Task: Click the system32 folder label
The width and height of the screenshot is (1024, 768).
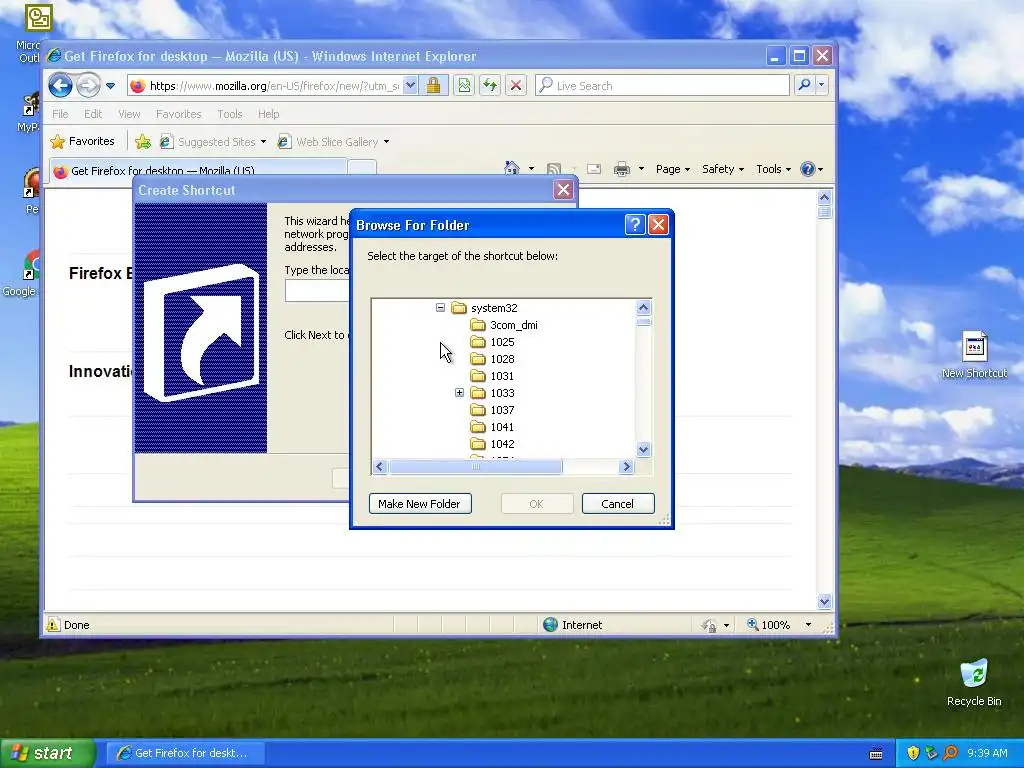Action: pos(494,308)
